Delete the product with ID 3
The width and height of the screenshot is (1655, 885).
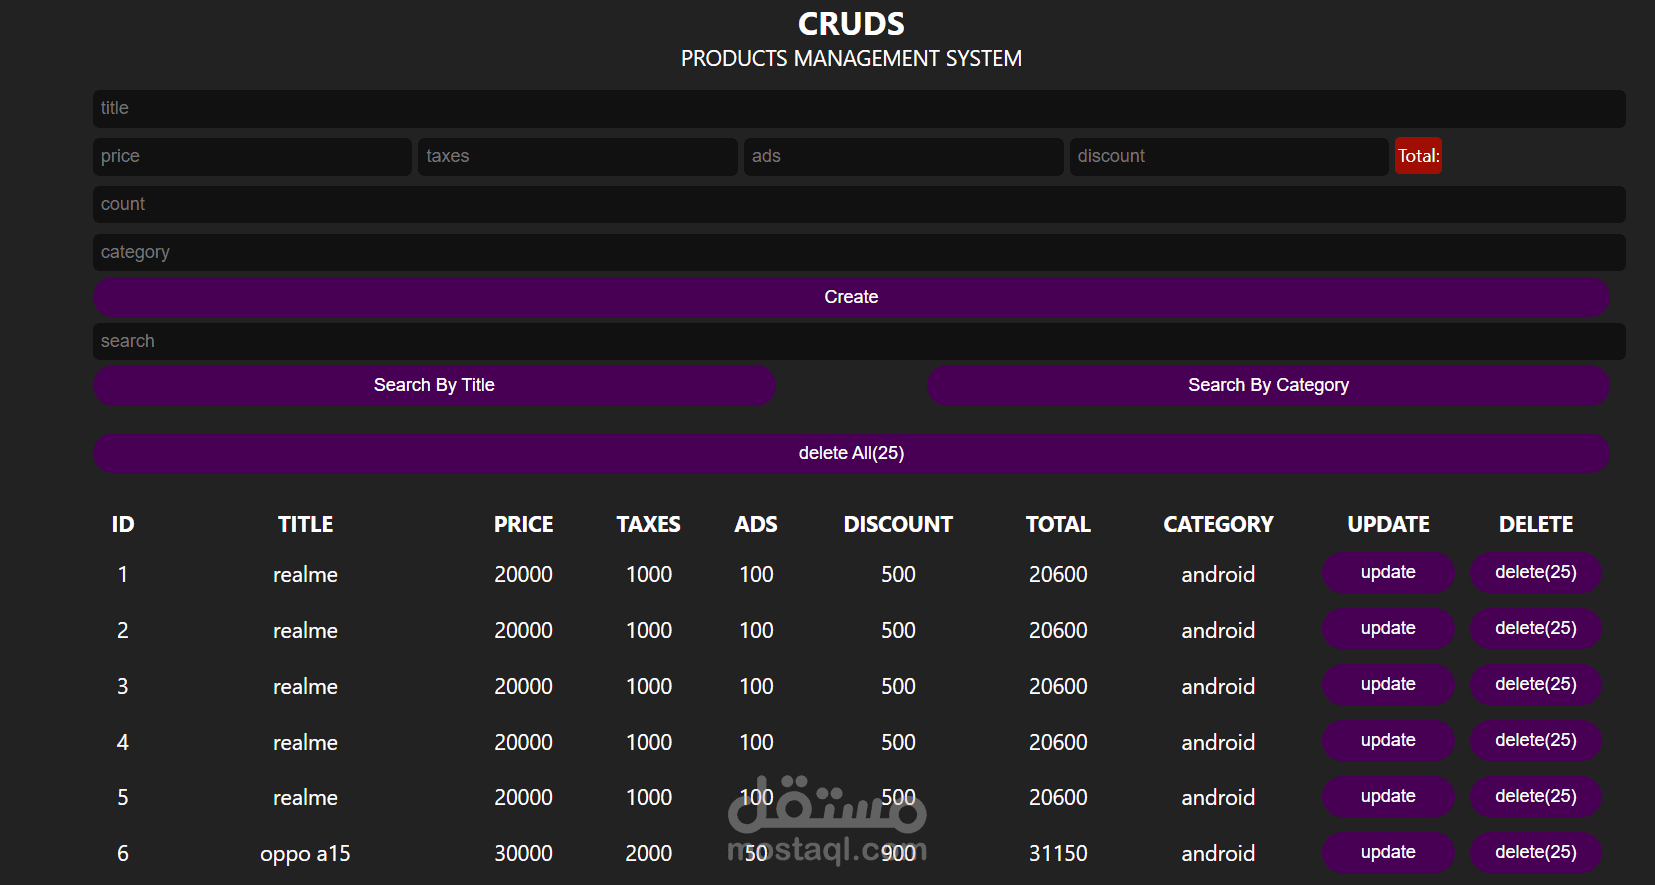coord(1536,684)
